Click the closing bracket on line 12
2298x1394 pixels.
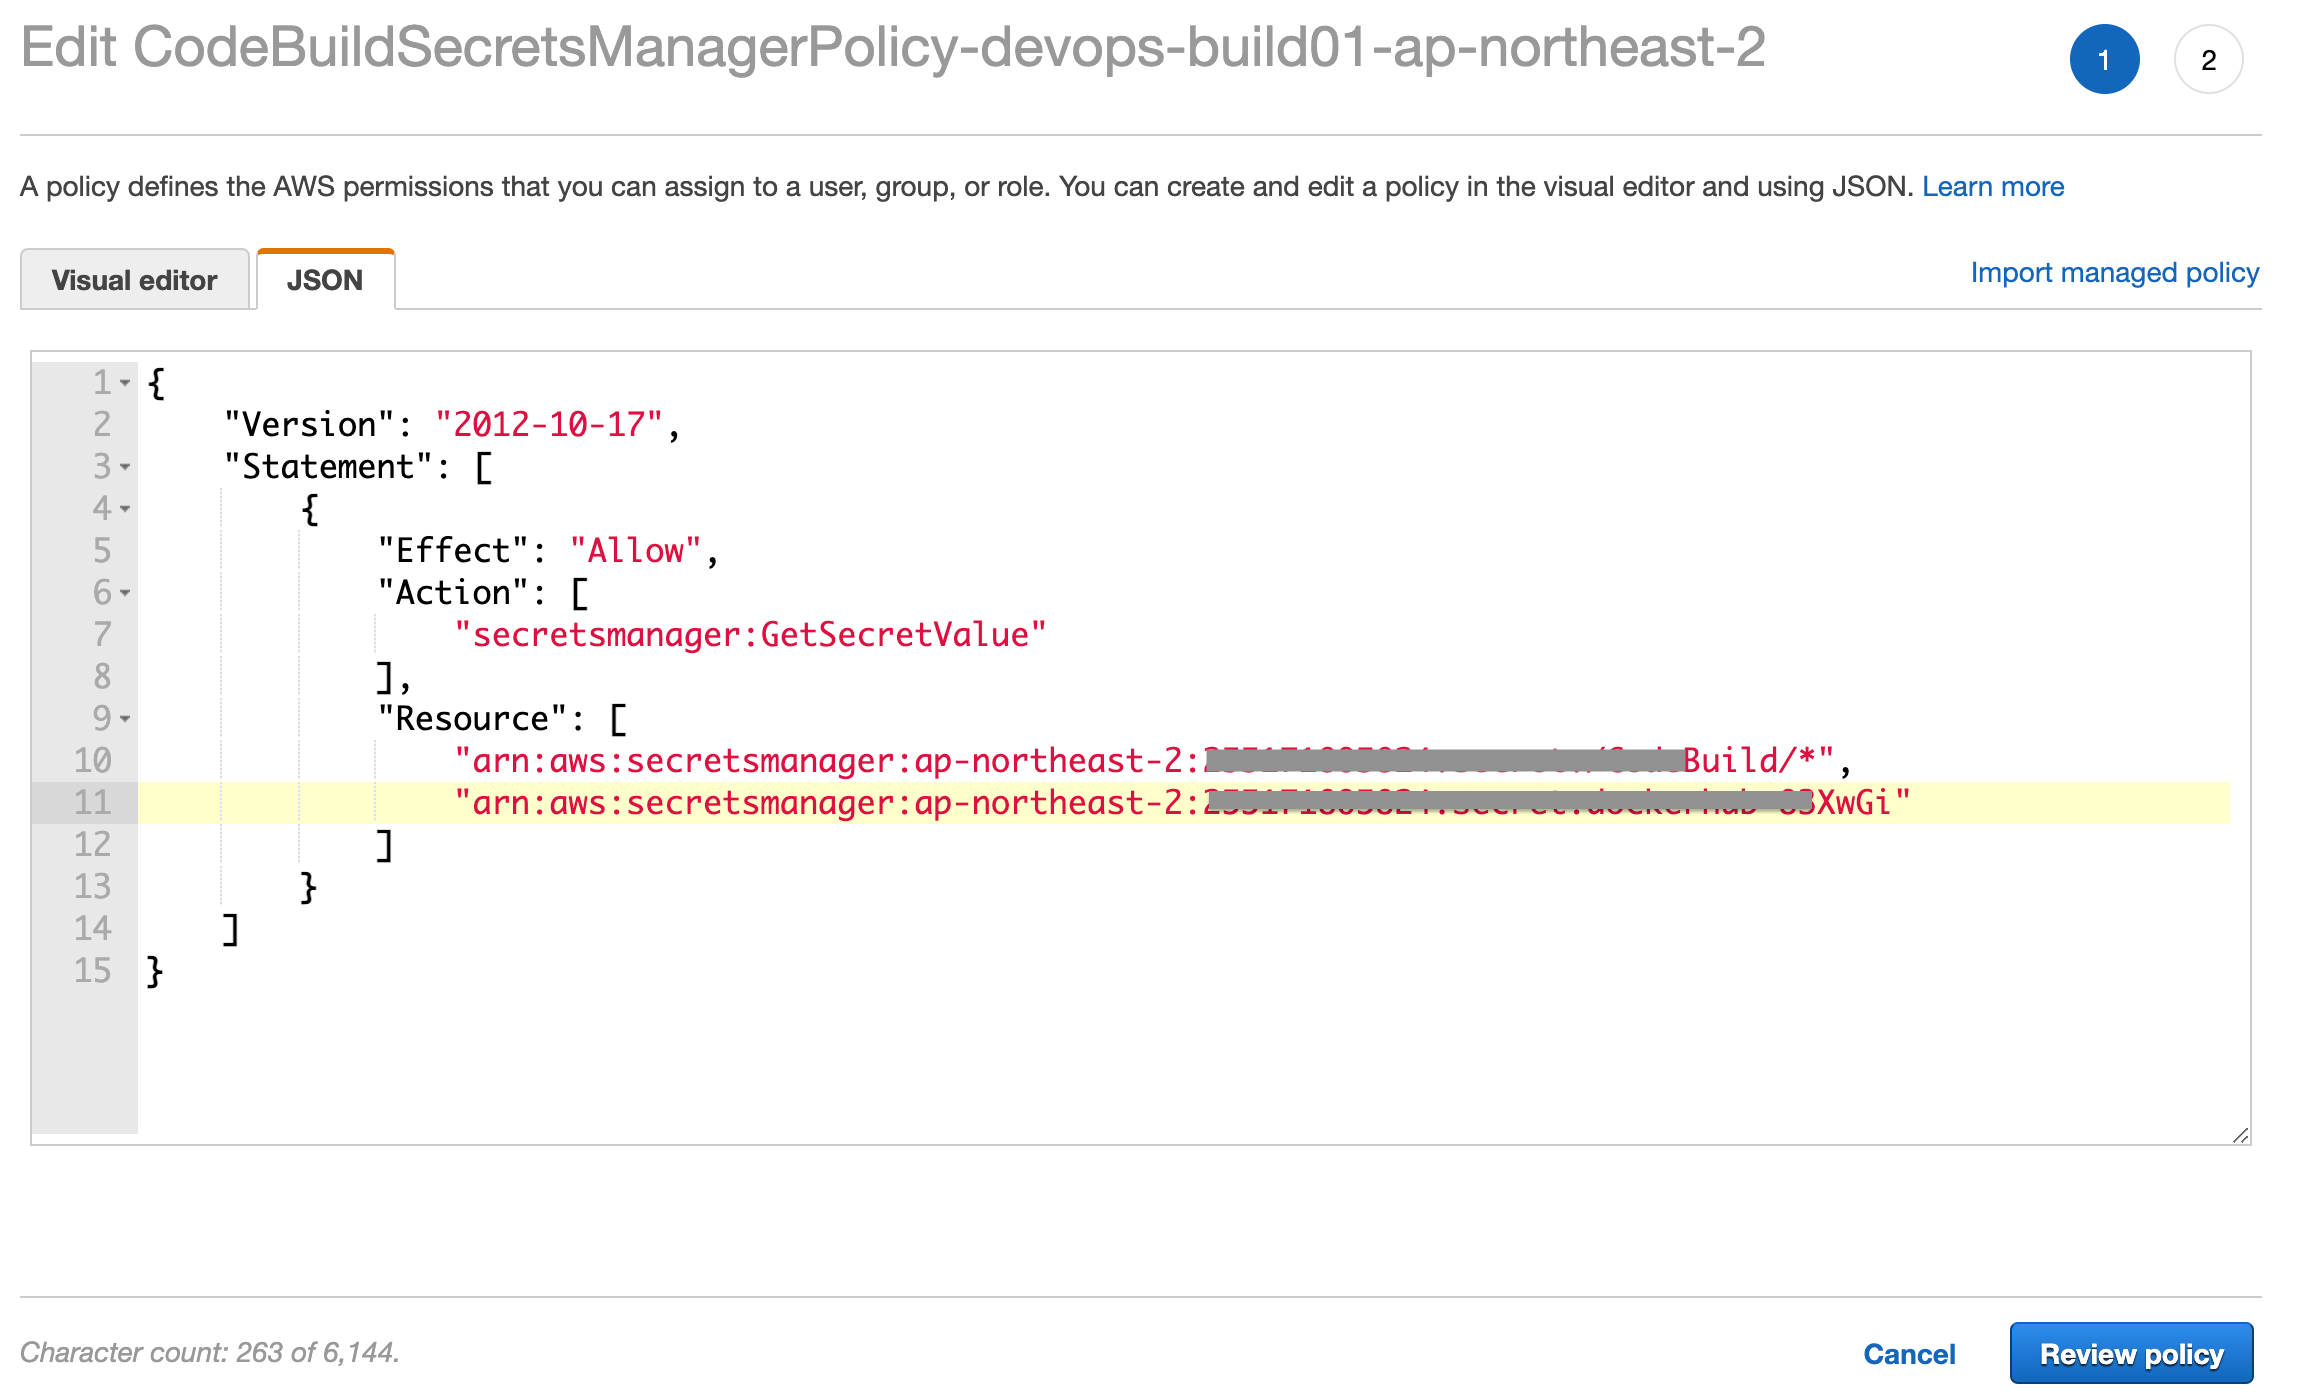click(x=384, y=845)
